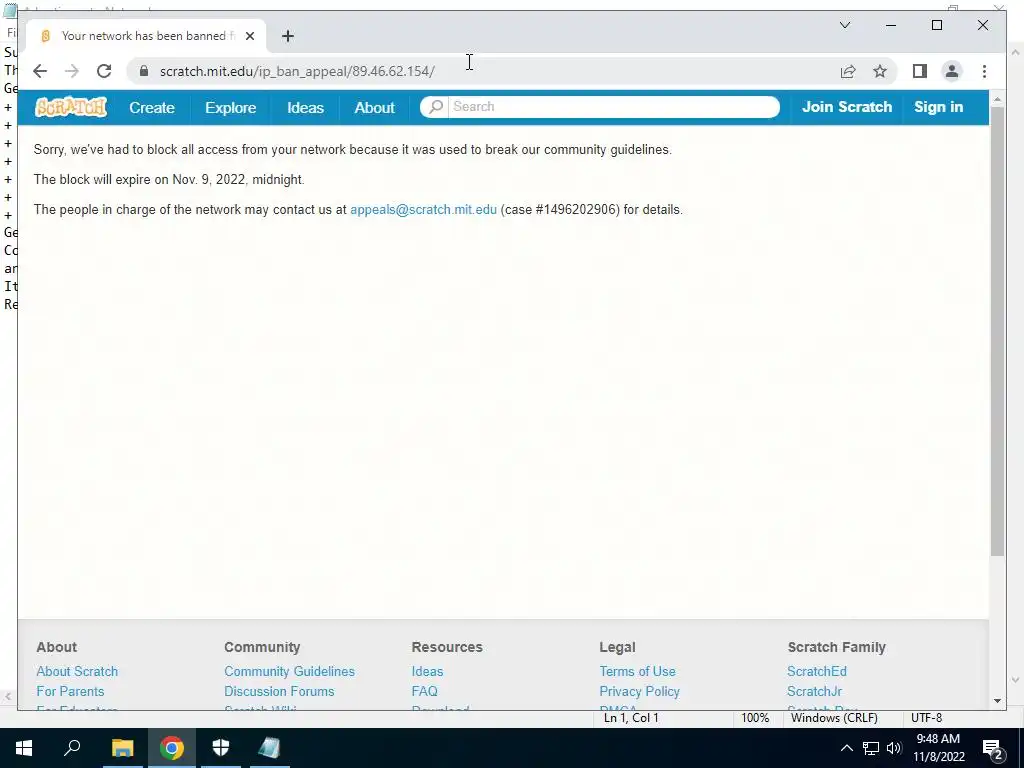Open the Chrome profile avatar
The height and width of the screenshot is (768, 1024).
(952, 71)
